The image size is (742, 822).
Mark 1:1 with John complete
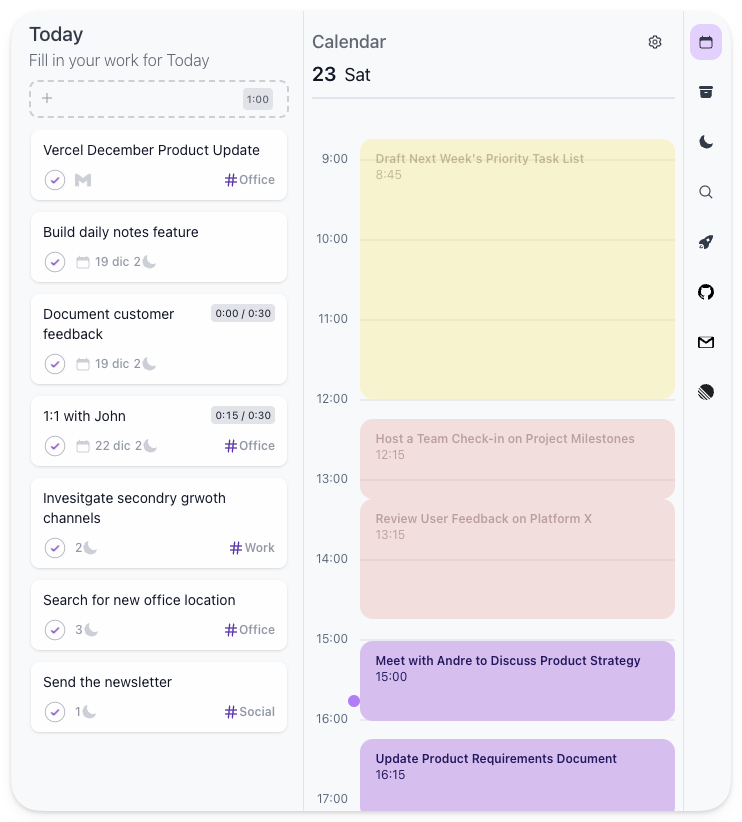(x=55, y=446)
